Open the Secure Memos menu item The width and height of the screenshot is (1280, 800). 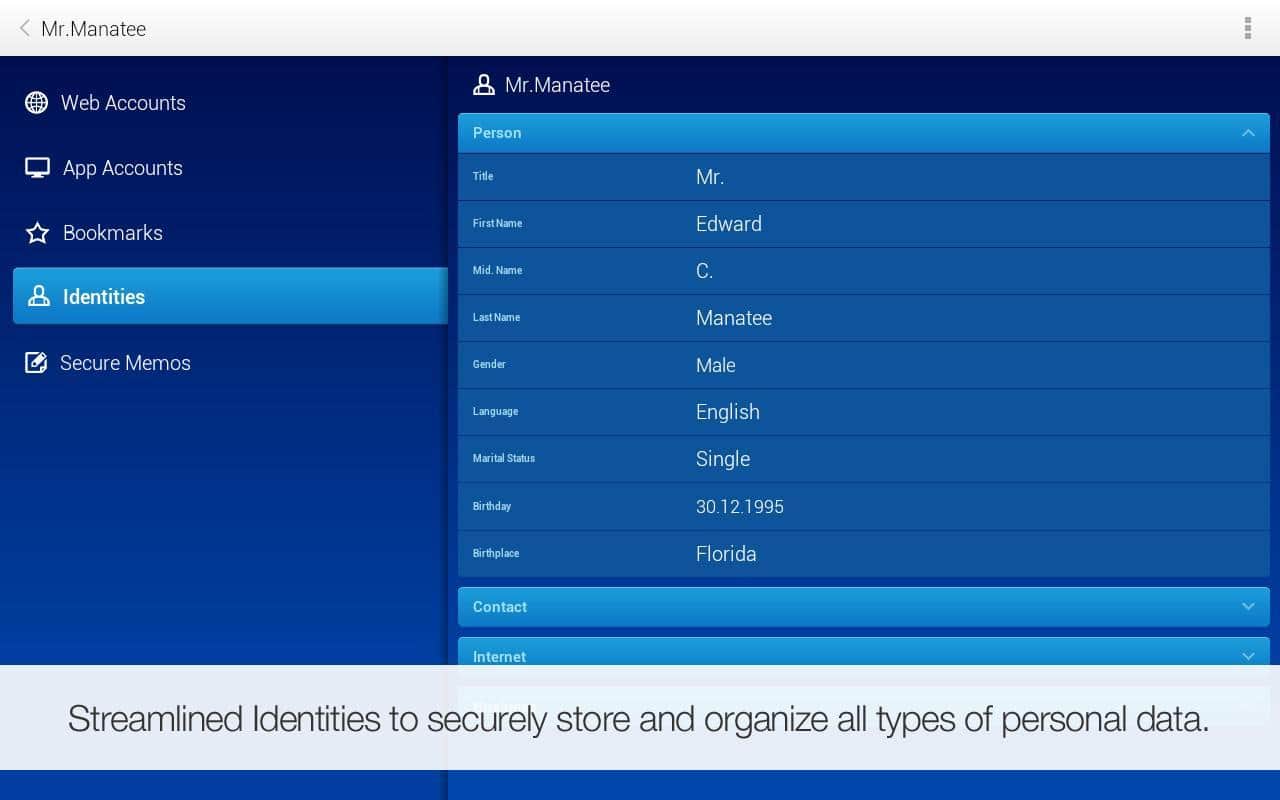tap(125, 363)
